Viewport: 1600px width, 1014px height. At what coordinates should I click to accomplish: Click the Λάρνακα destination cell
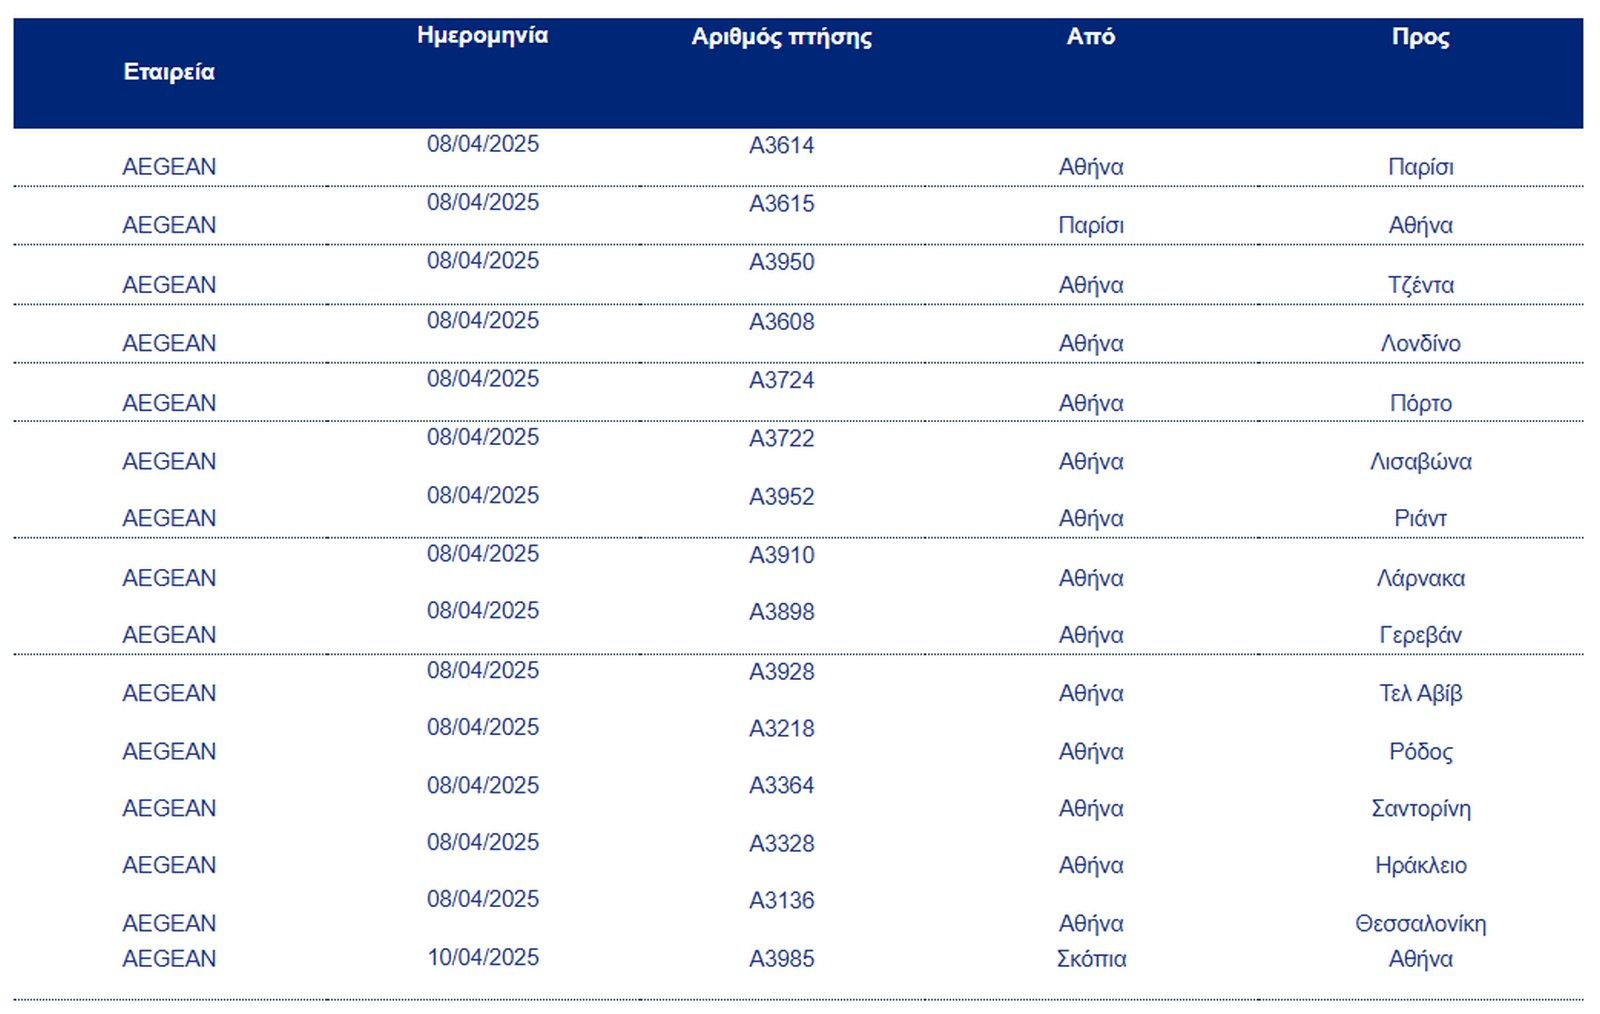(1420, 578)
